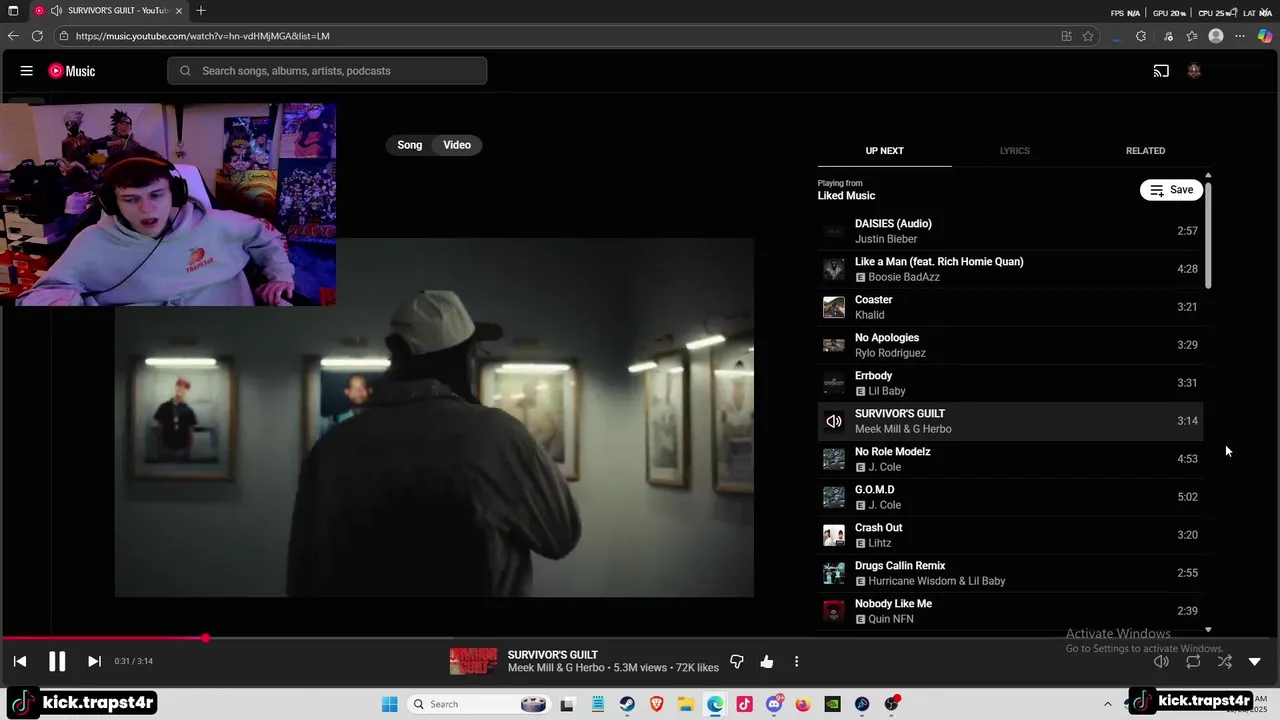1280x720 pixels.
Task: Click the album art in the player bar
Action: click(x=473, y=661)
